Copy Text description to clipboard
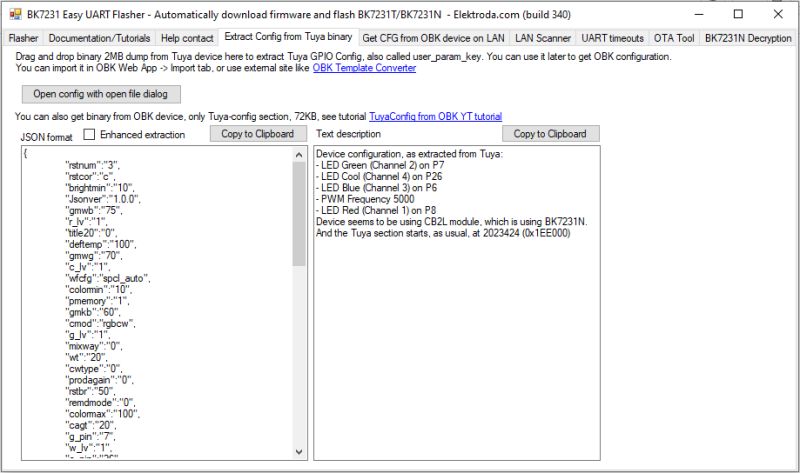Image resolution: width=800 pixels, height=473 pixels. pos(550,134)
